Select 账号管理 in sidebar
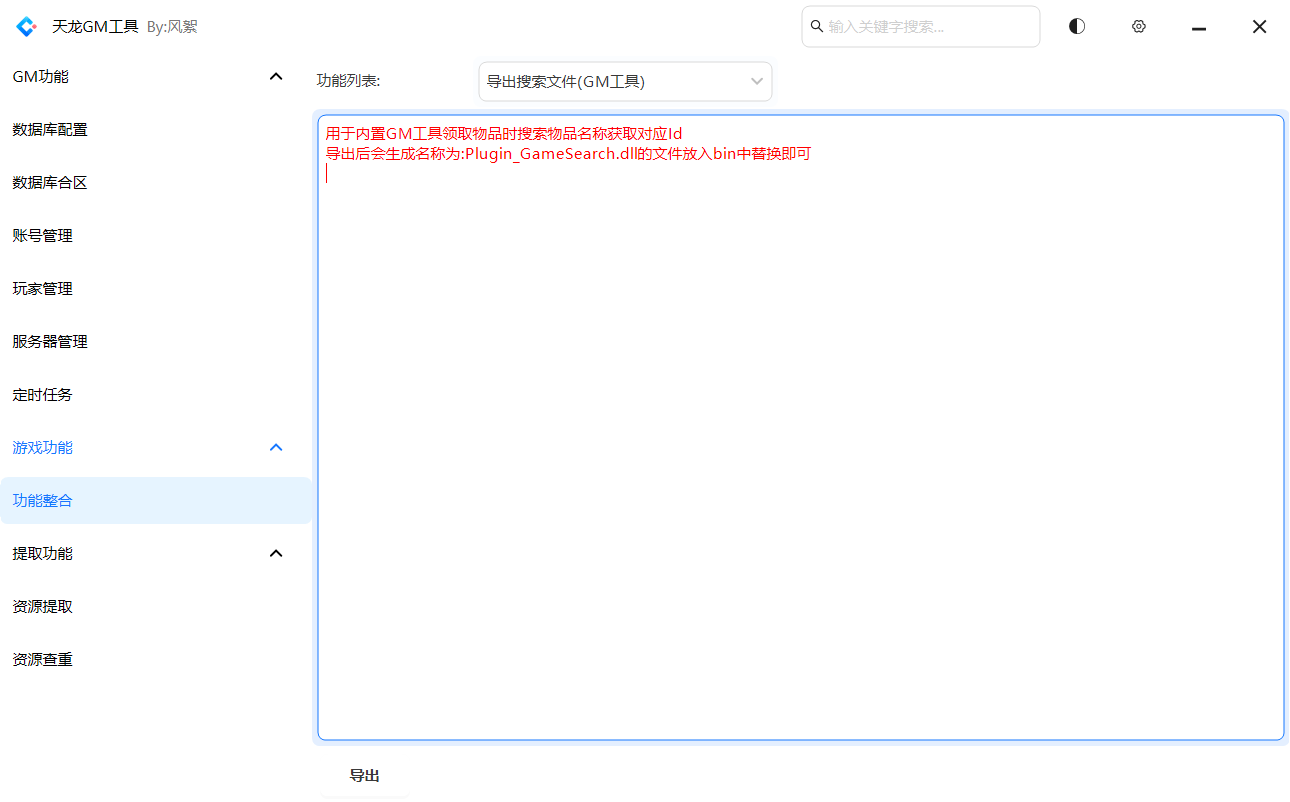The image size is (1290, 802). (x=43, y=236)
